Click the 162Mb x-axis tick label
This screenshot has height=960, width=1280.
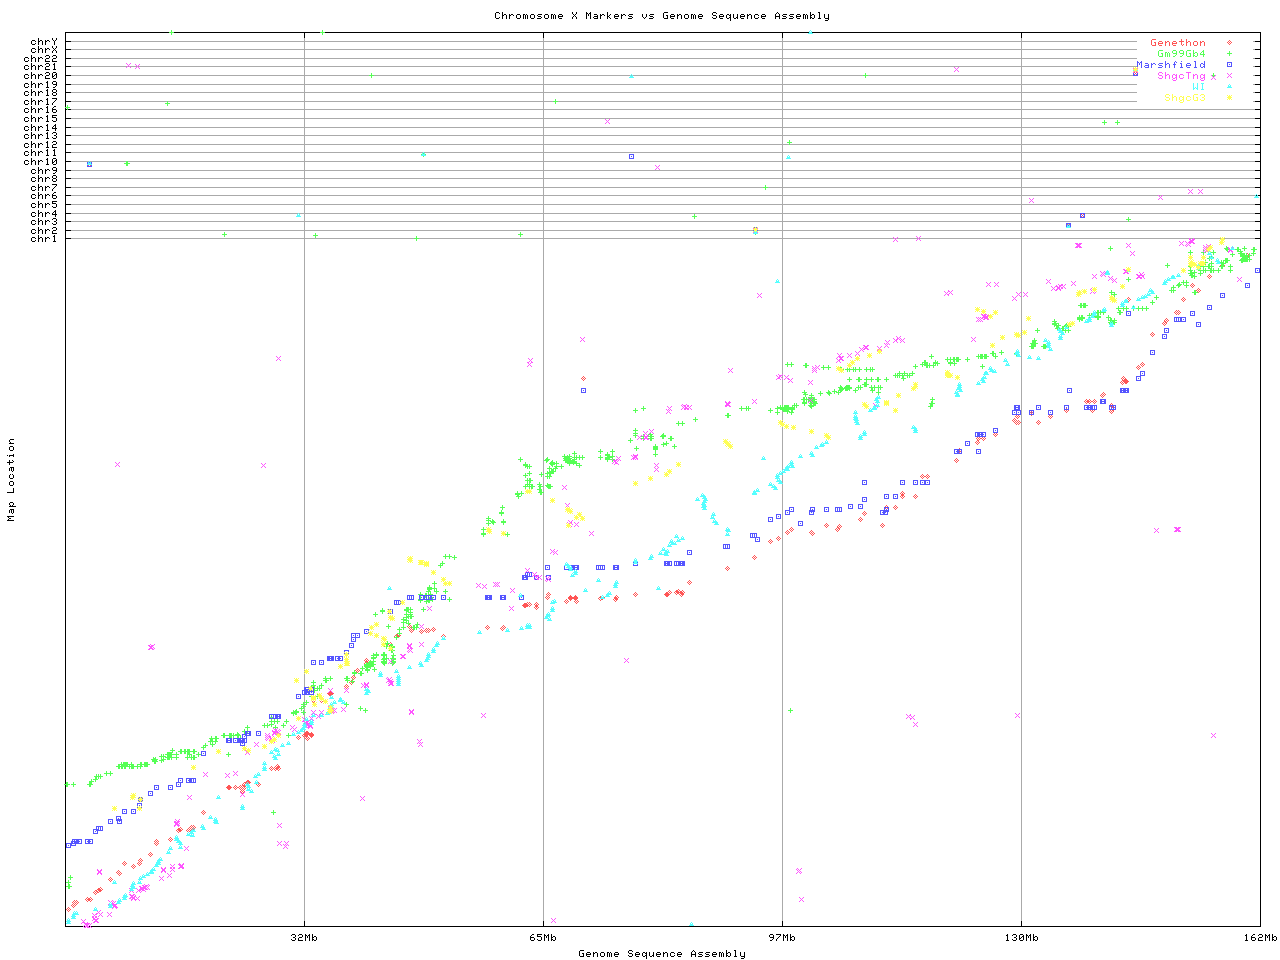click(x=1260, y=938)
